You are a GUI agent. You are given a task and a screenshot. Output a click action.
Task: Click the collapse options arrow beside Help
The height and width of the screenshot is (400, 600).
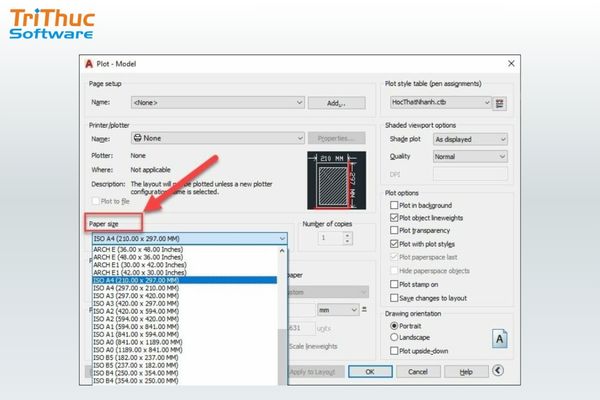click(x=497, y=371)
